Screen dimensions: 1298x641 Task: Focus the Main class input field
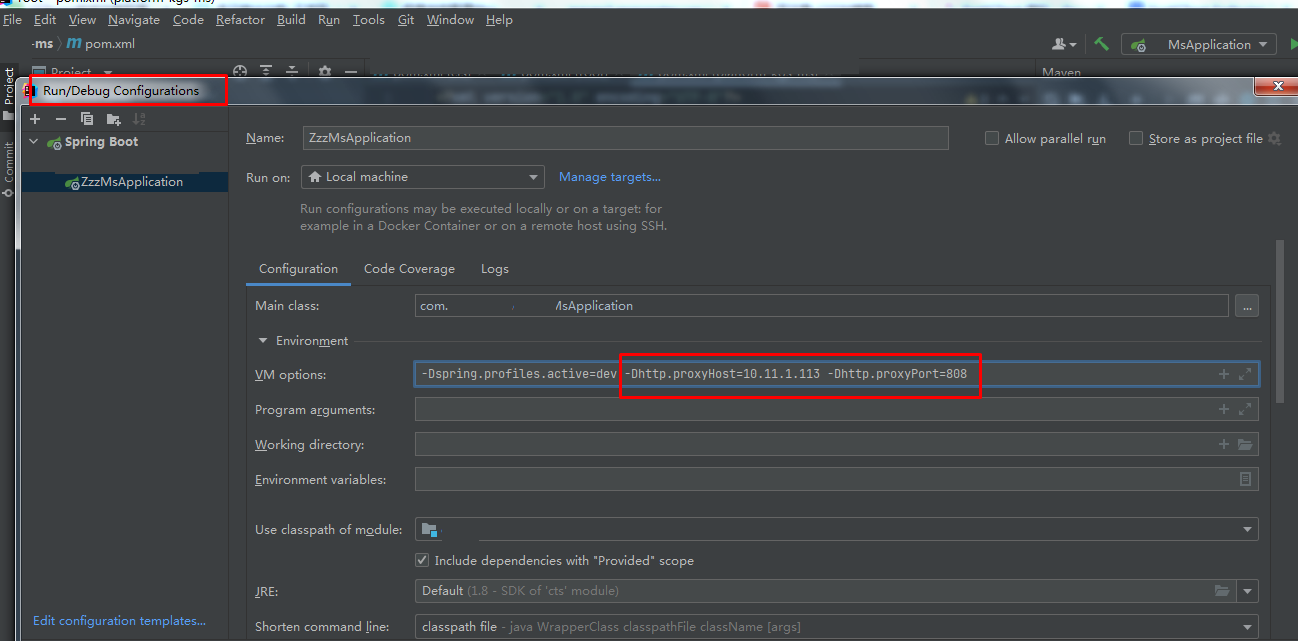pyautogui.click(x=821, y=306)
